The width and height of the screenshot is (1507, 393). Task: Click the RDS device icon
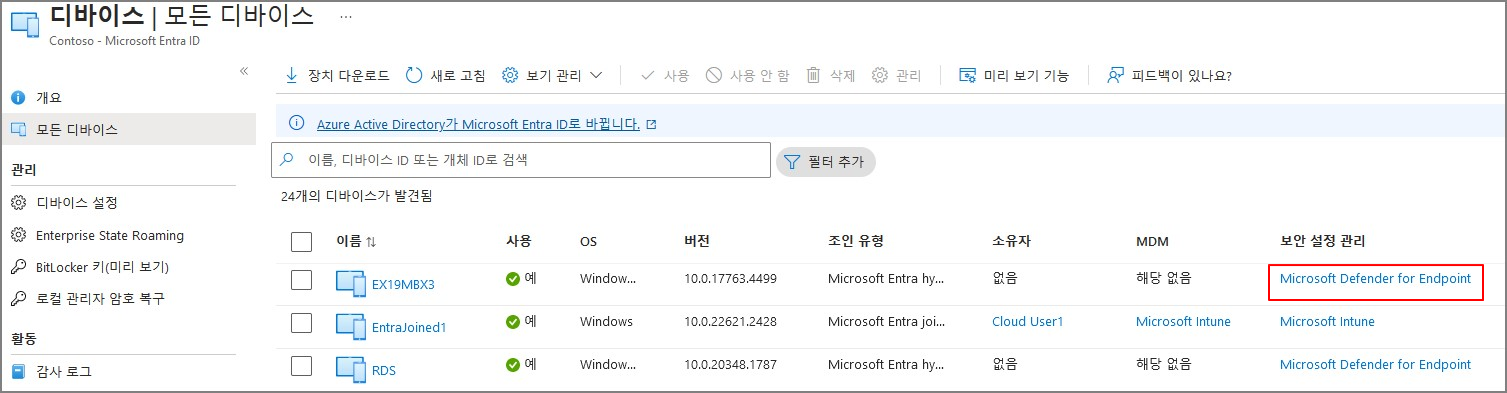351,369
